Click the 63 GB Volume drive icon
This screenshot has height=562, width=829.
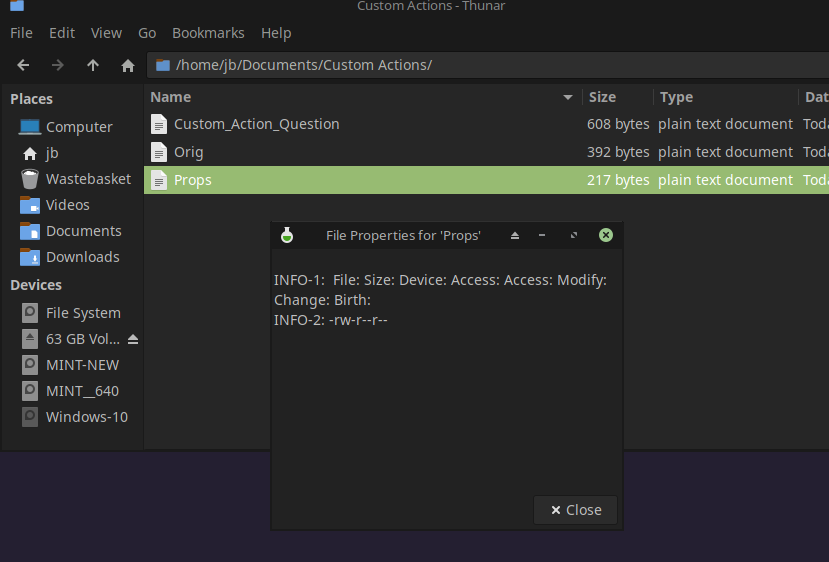30,339
